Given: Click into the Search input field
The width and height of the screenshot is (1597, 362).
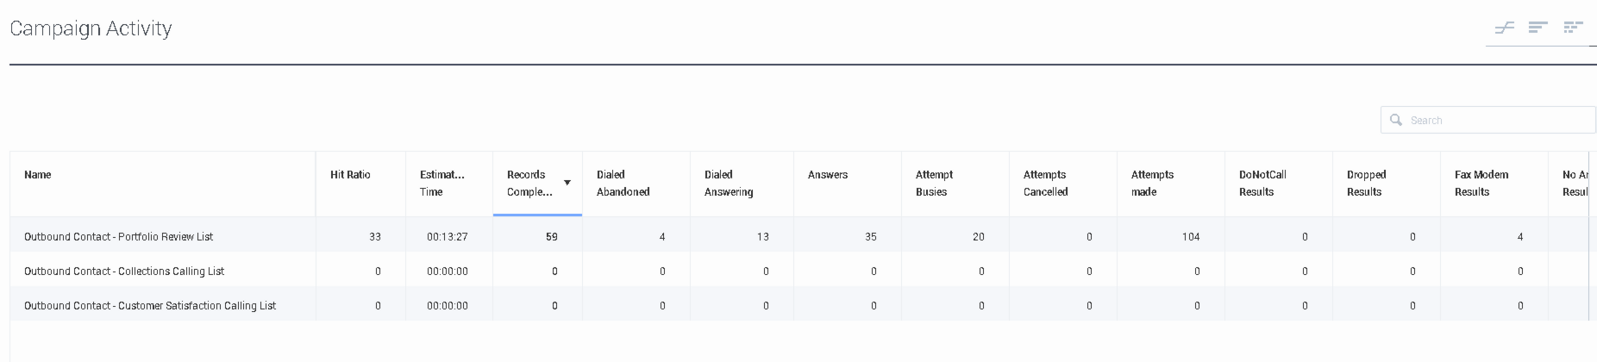Looking at the screenshot, I should [1488, 120].
